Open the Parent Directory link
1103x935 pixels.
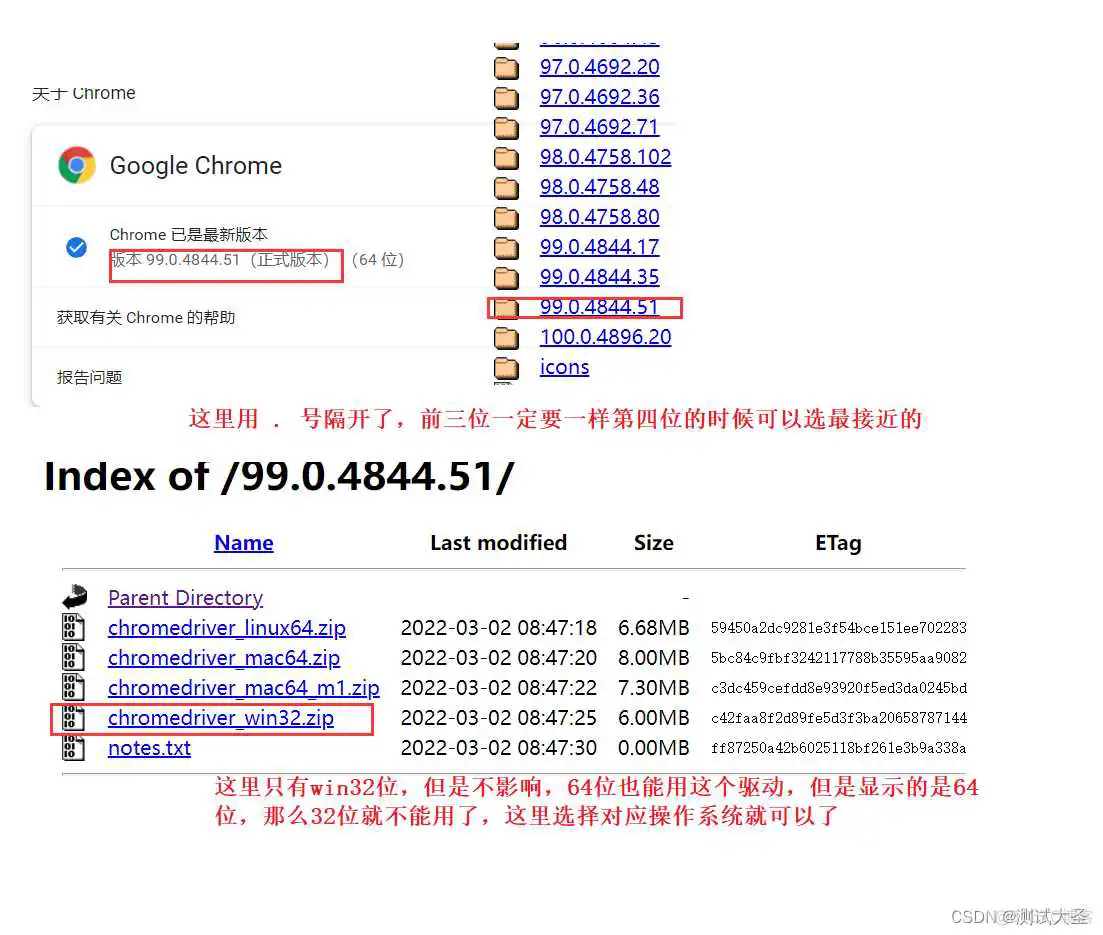(x=185, y=597)
